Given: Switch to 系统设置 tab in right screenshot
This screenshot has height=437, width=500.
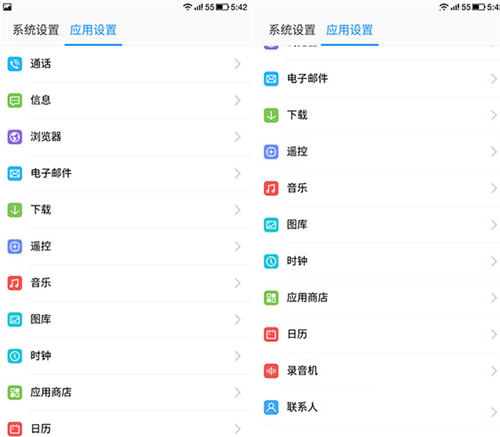Looking at the screenshot, I should [x=292, y=30].
